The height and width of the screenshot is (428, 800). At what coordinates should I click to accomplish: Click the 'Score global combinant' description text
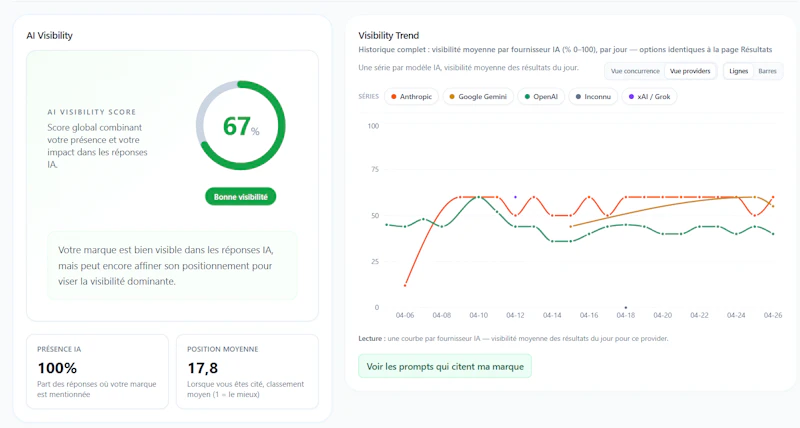click(97, 146)
